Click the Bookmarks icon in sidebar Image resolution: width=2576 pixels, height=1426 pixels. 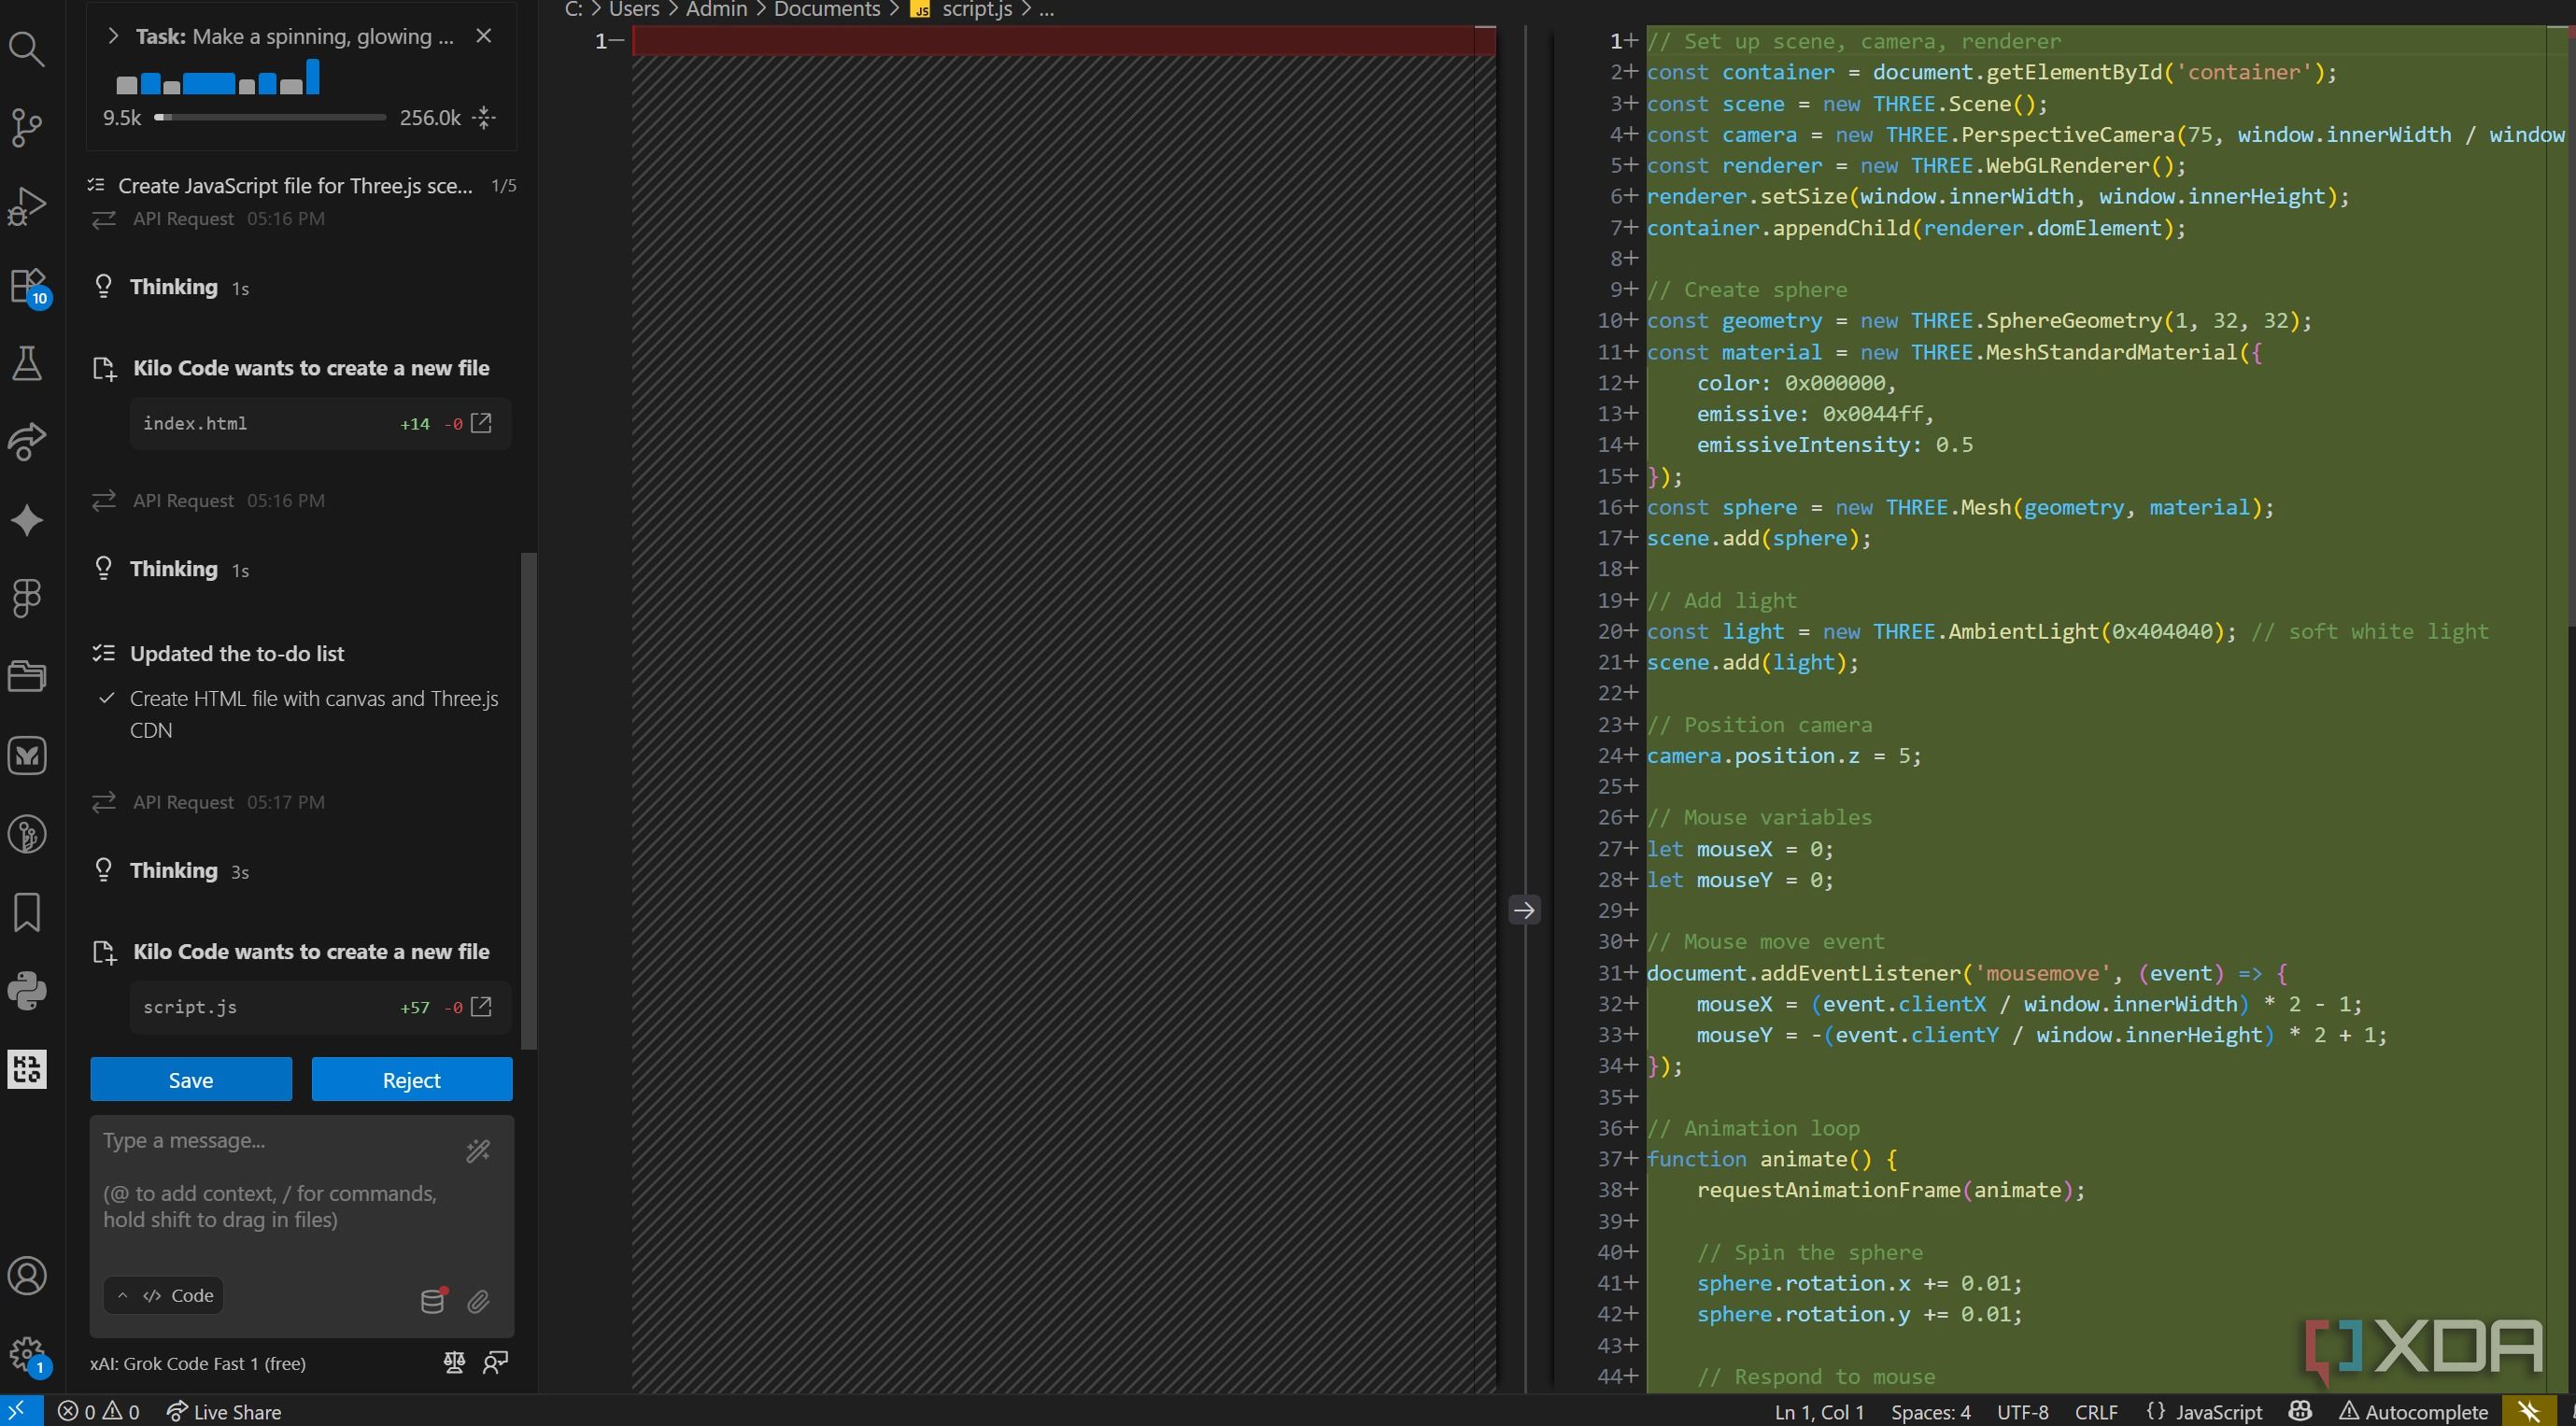coord(27,912)
